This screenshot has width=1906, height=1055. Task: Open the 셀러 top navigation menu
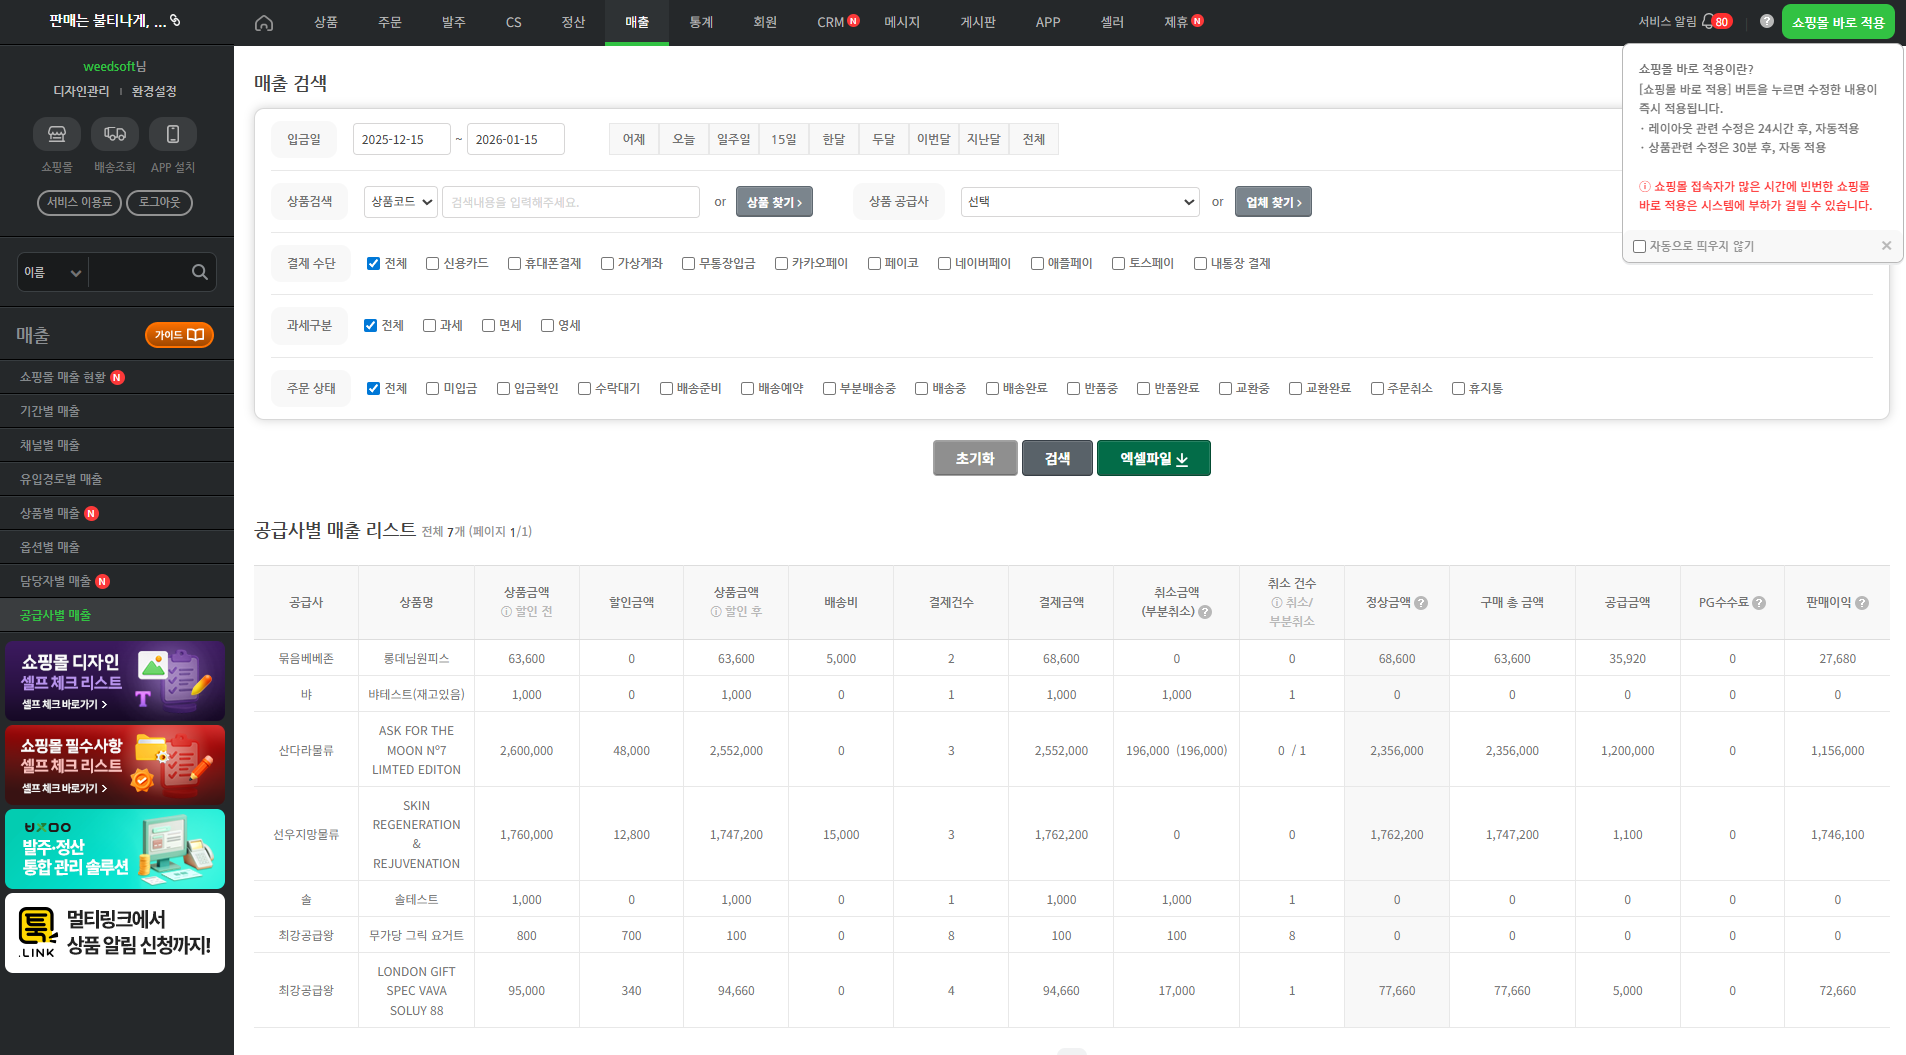point(1112,22)
